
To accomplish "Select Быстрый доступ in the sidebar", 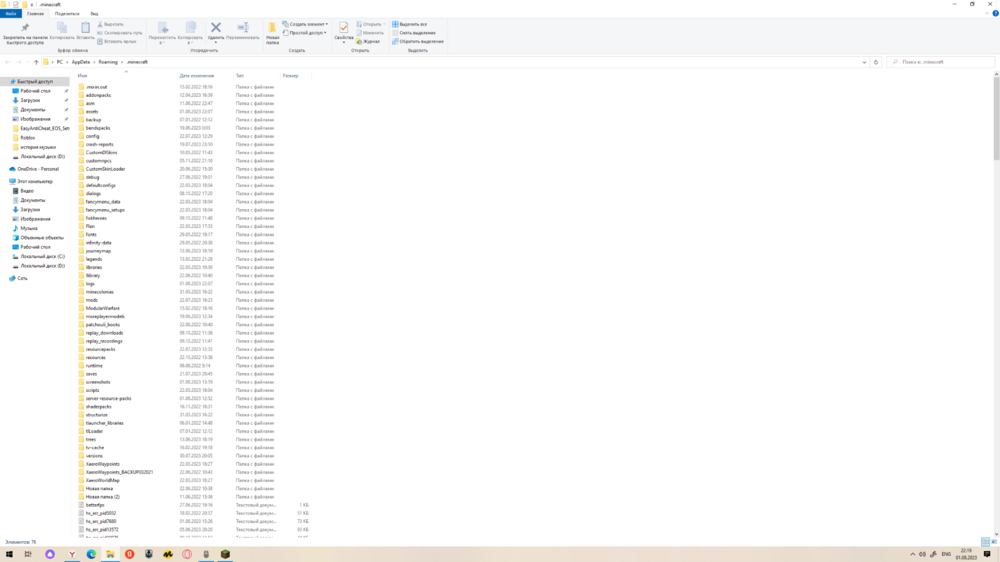I will 35,82.
